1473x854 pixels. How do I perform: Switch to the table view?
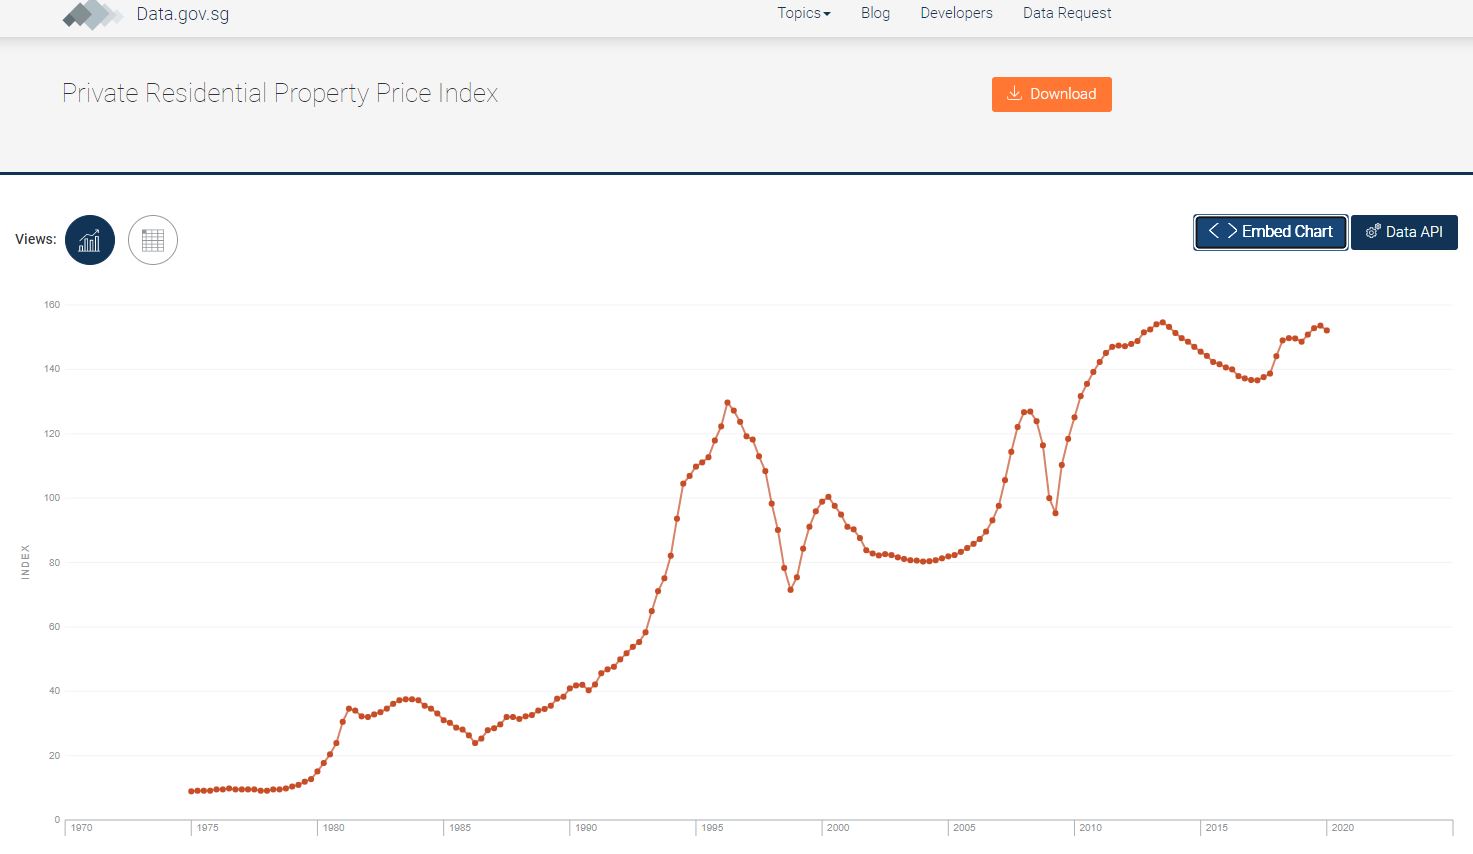click(x=153, y=240)
